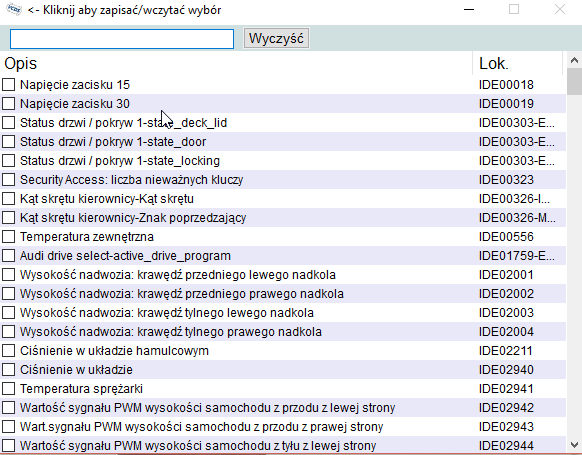Check Security Access liczba nieważnych kluczy
Image resolution: width=582 pixels, height=455 pixels.
(x=9, y=180)
